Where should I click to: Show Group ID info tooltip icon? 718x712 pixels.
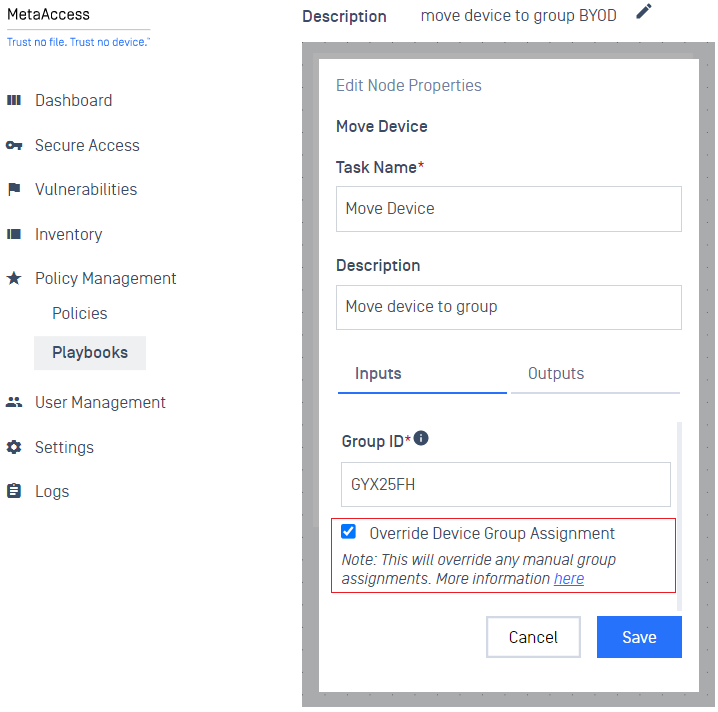point(421,438)
